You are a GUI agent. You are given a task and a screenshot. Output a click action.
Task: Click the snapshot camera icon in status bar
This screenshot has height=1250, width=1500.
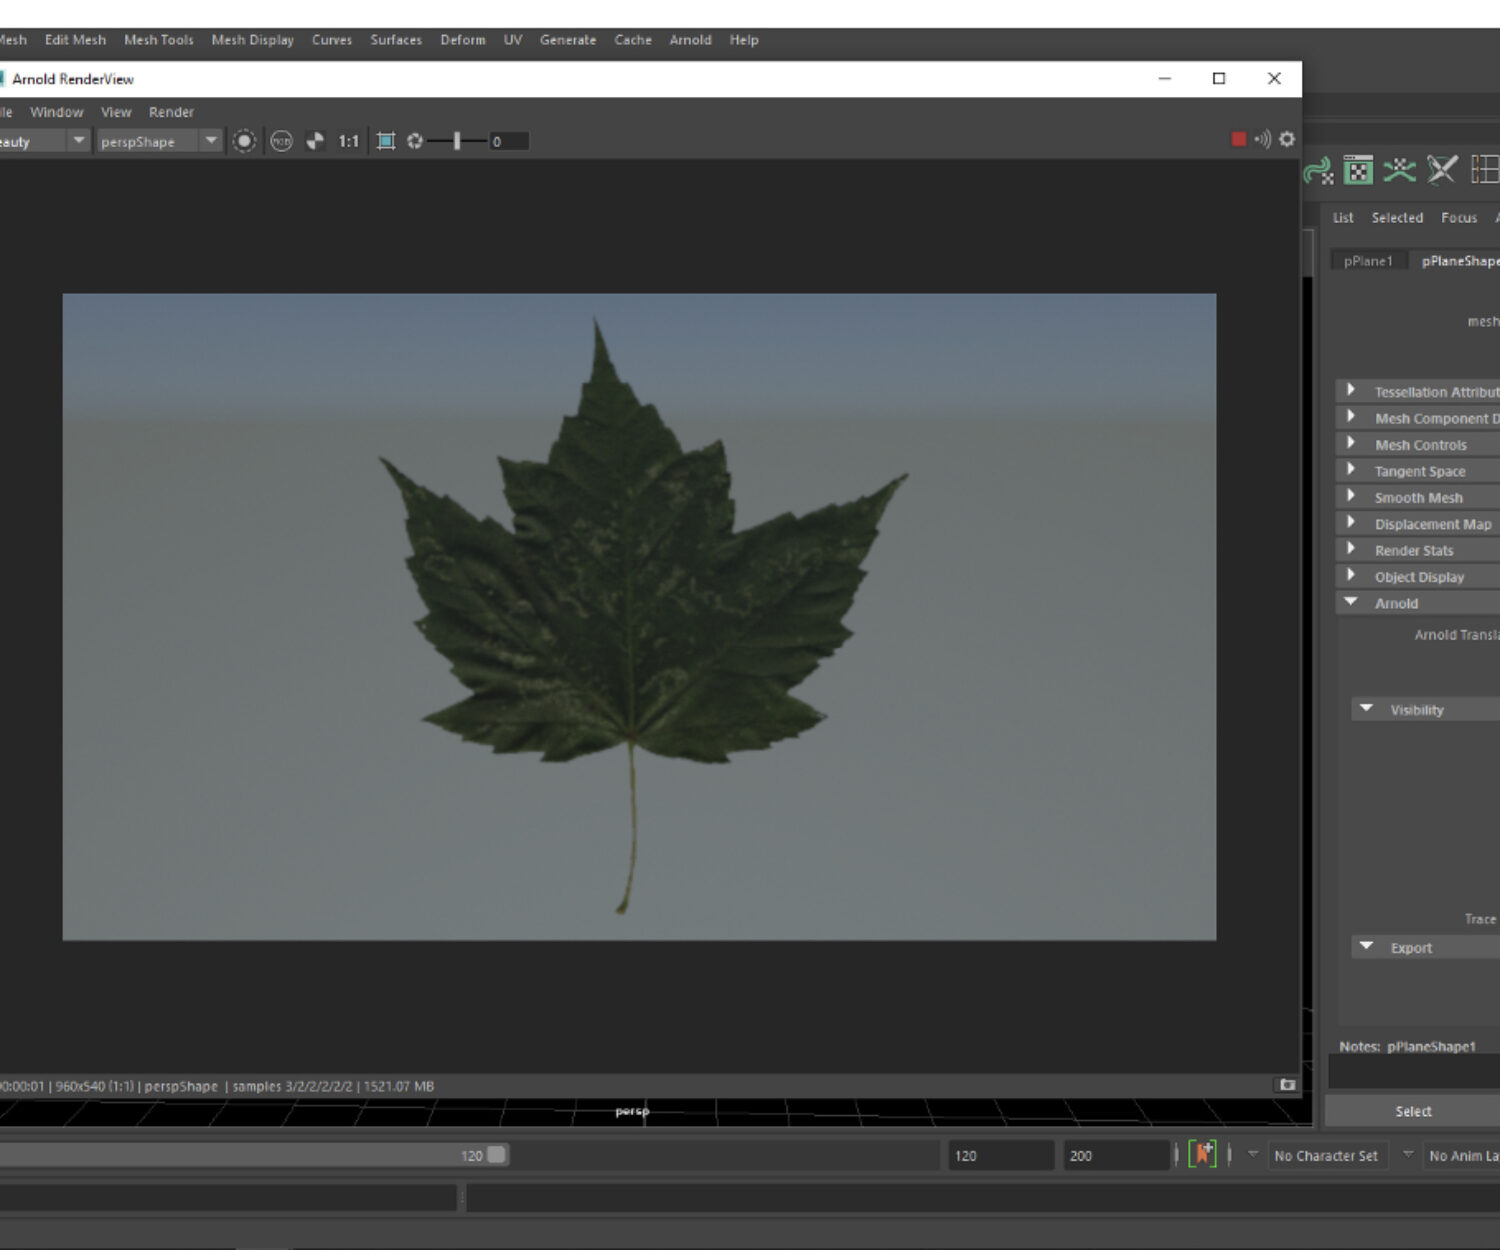(1287, 1085)
